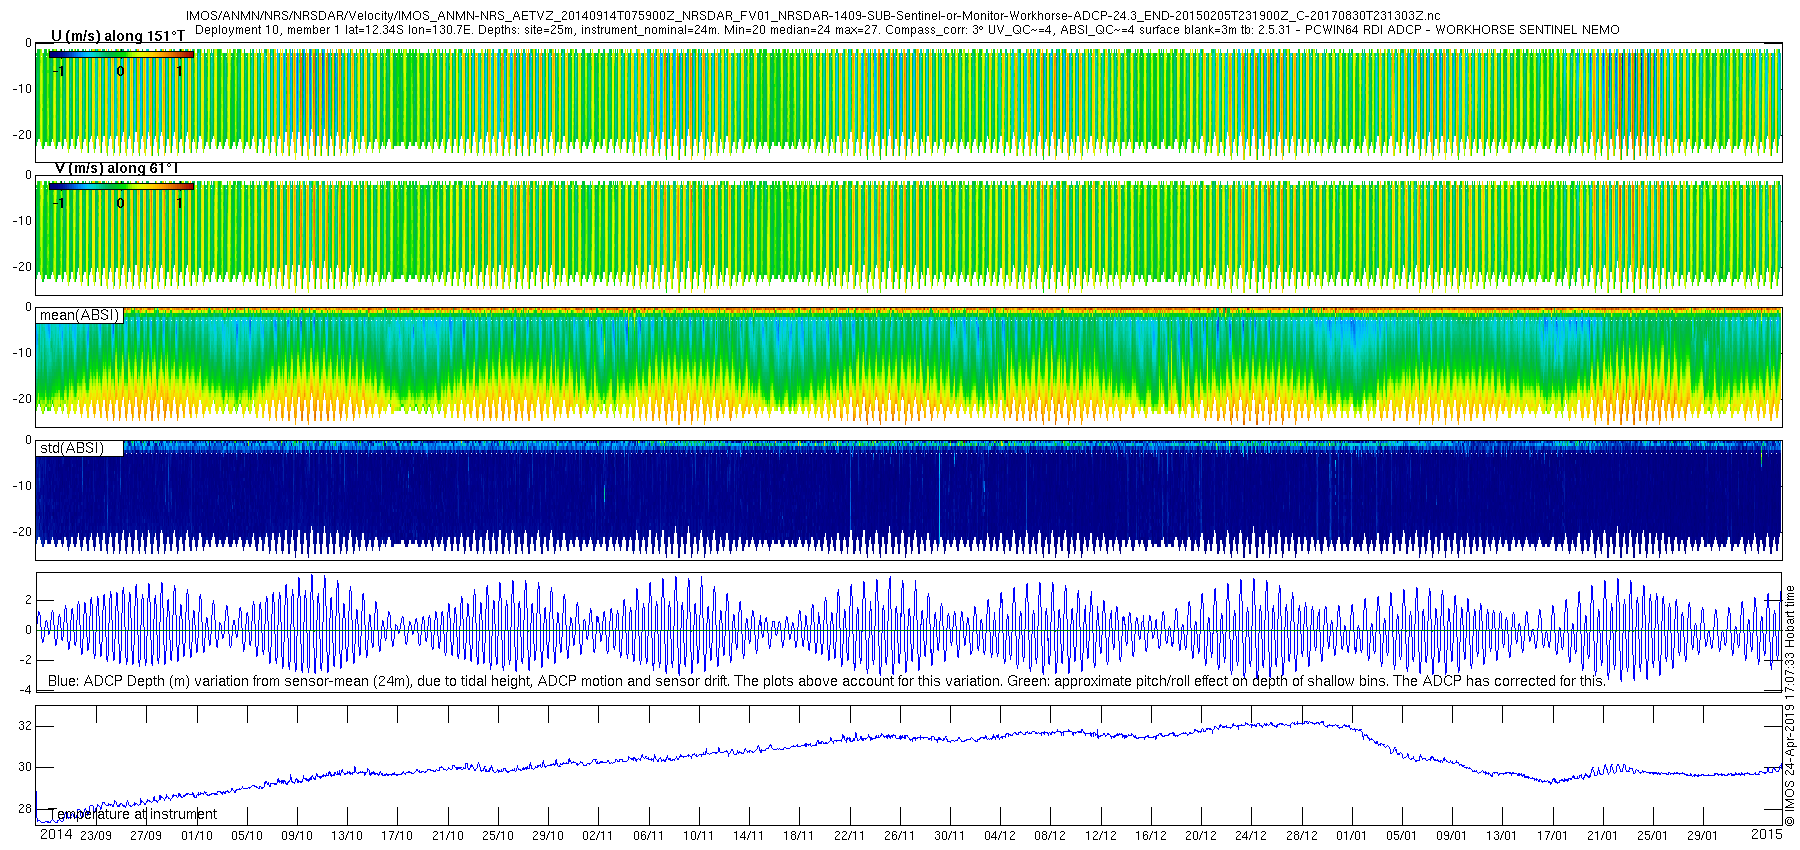The image size is (1800, 850).
Task: Click the vertical IMOS timestamp text at right edge
Action: click(1790, 706)
